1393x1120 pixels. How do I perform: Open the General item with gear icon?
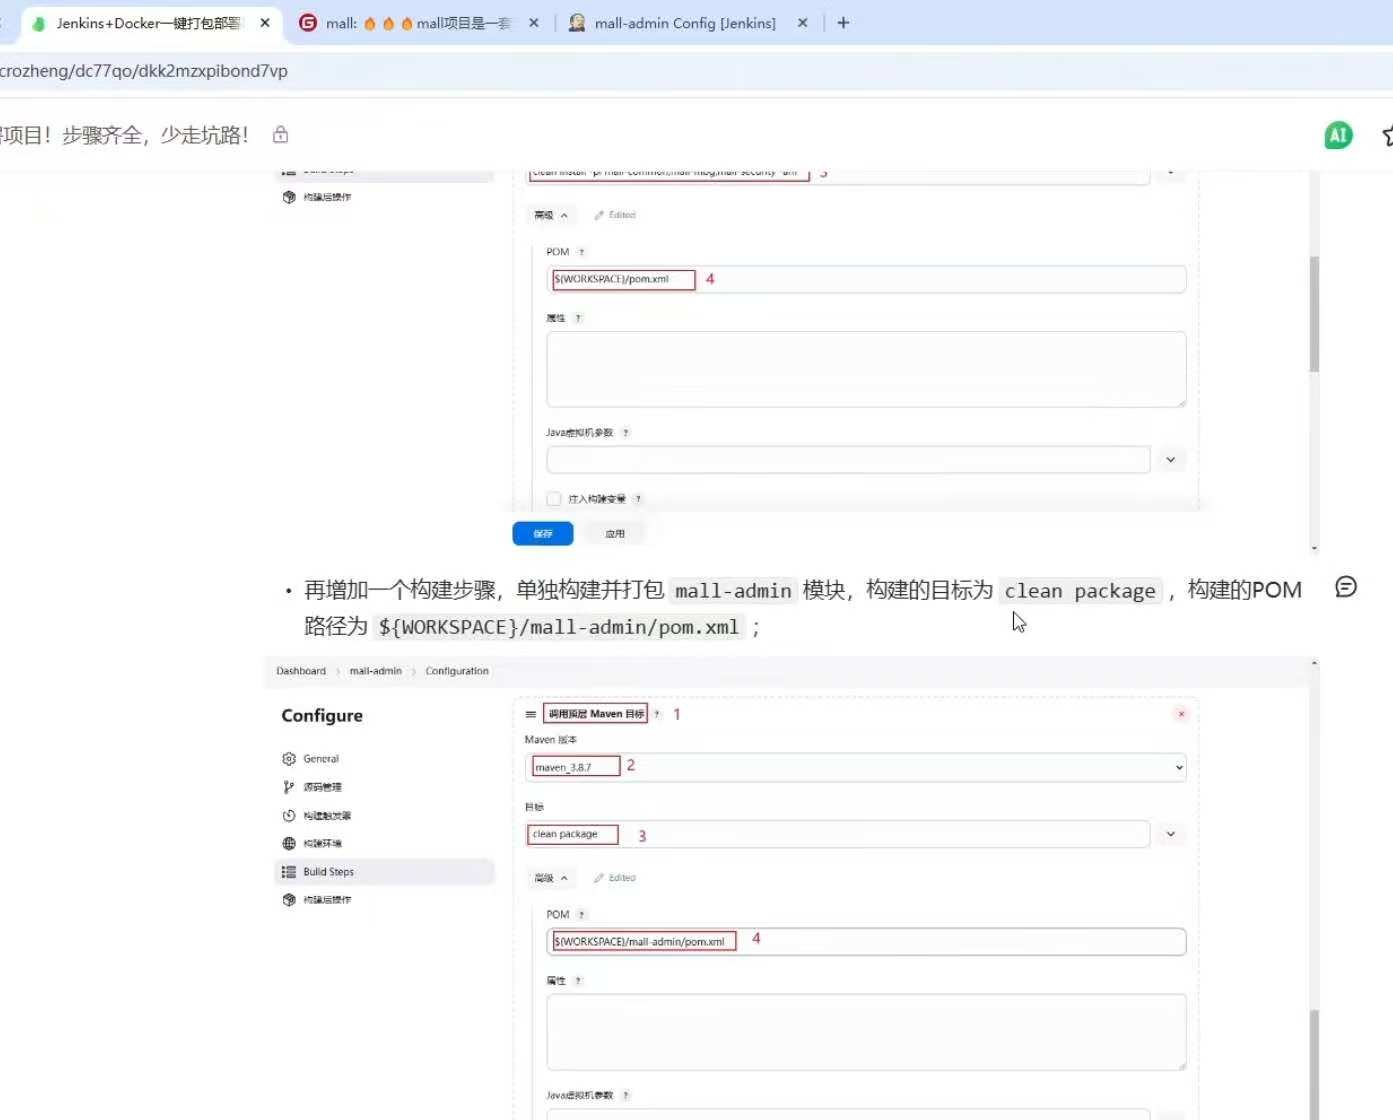[x=311, y=759]
